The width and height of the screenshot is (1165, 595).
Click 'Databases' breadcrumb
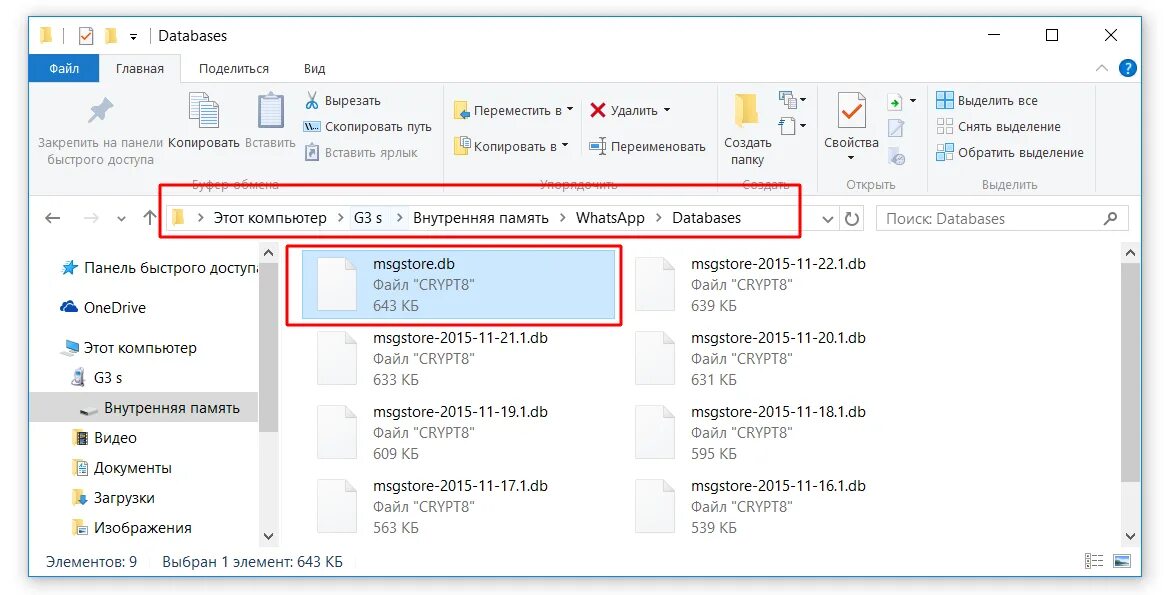707,218
